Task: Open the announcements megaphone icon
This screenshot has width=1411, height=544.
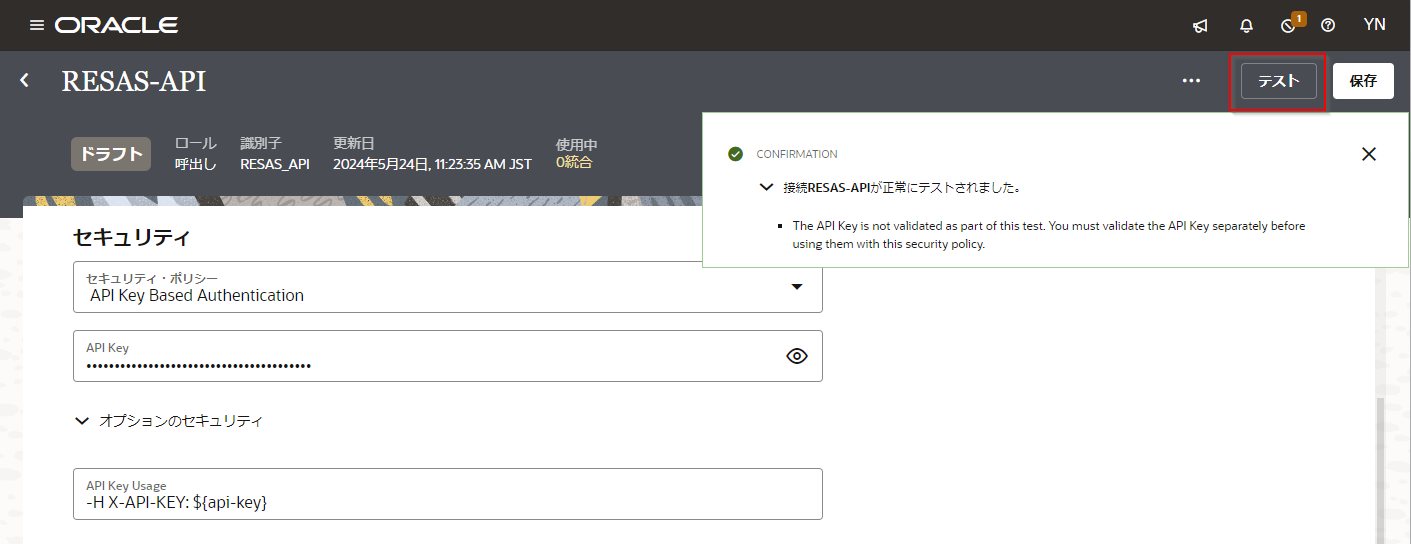Action: point(1201,26)
